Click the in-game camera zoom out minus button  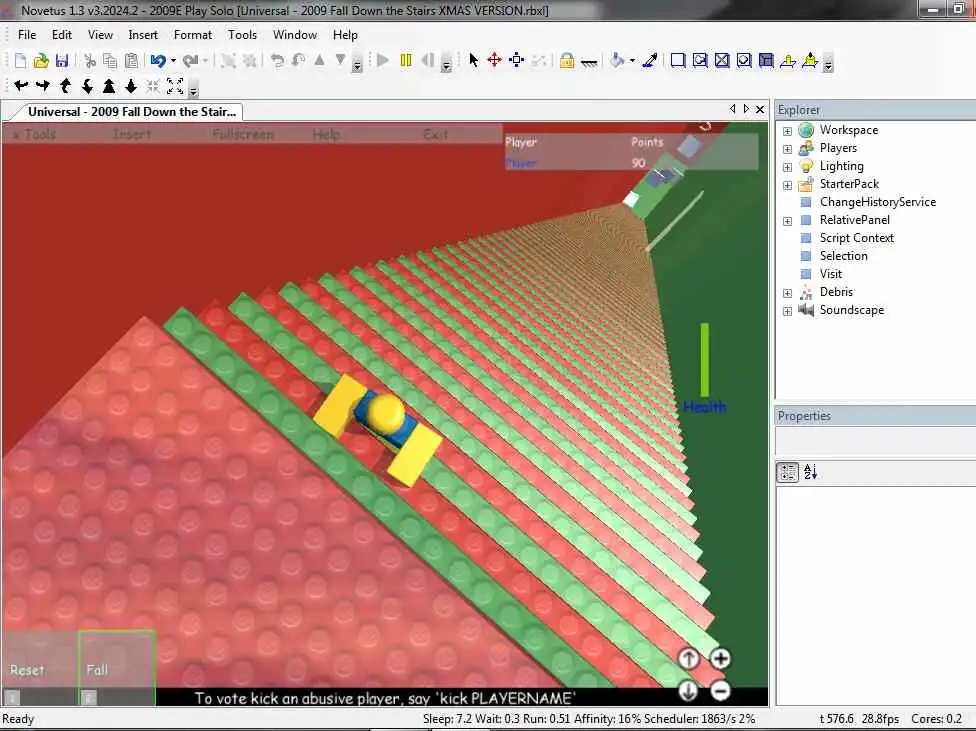[x=720, y=691]
